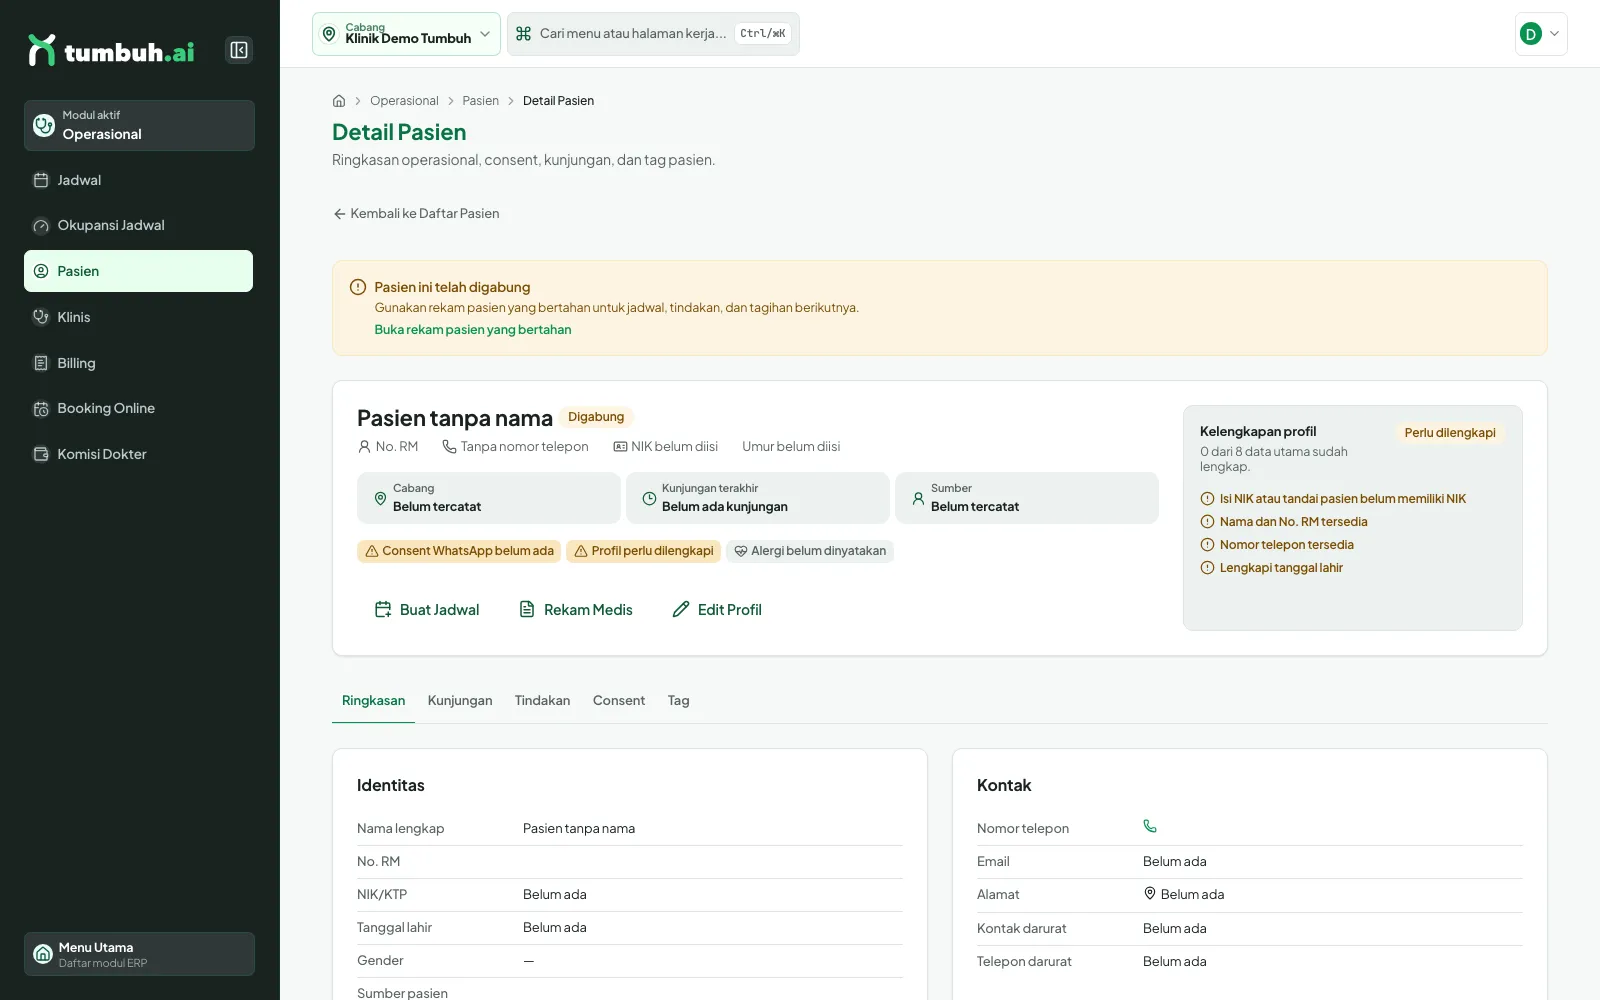This screenshot has width=1600, height=1000.
Task: Click the Komisi Dokter wallet icon
Action: click(x=41, y=454)
